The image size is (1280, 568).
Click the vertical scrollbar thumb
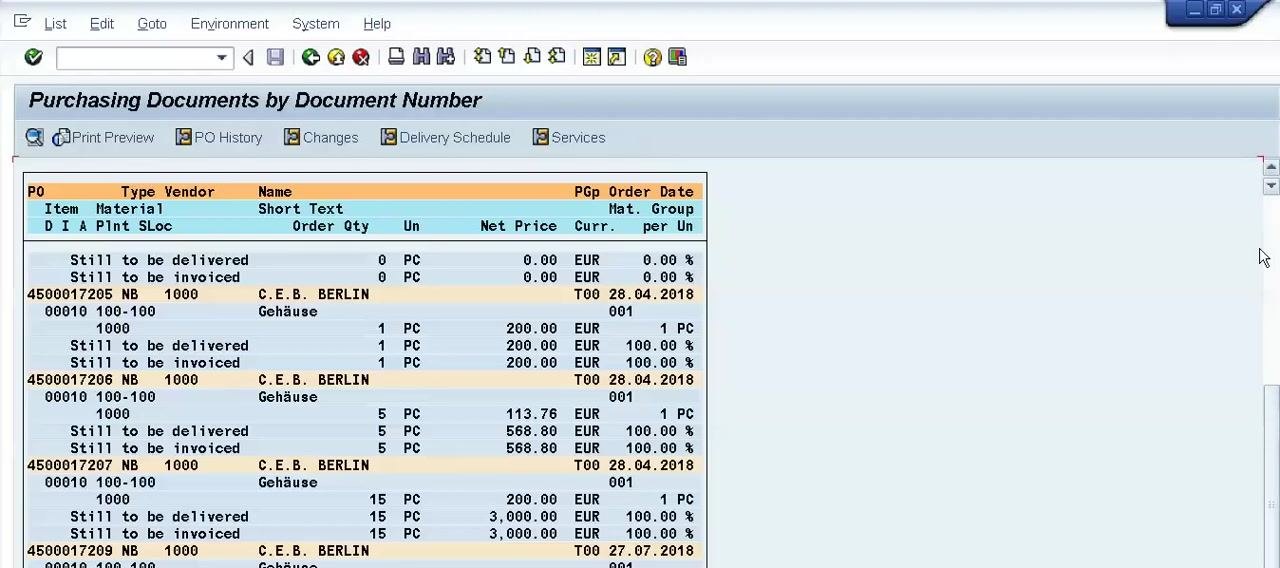point(1271,475)
